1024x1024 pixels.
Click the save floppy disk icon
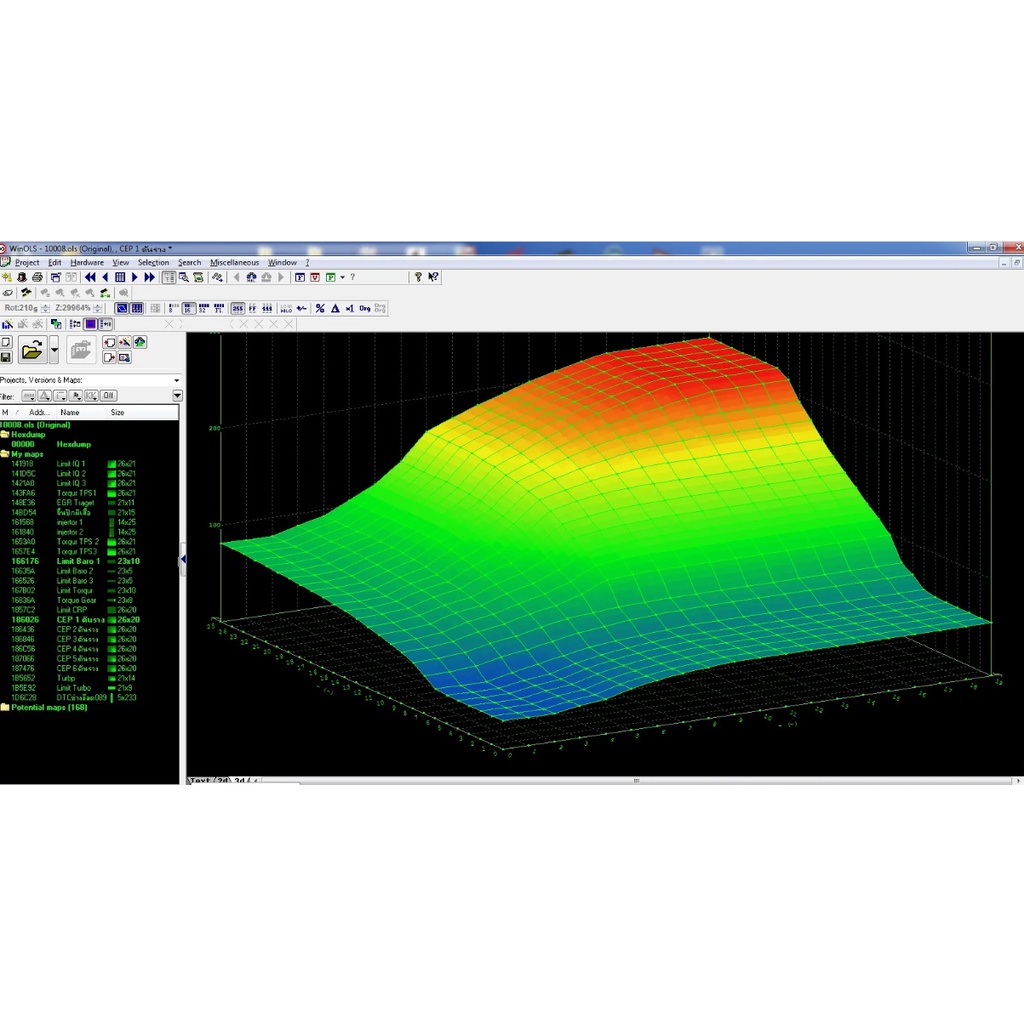tap(6, 357)
